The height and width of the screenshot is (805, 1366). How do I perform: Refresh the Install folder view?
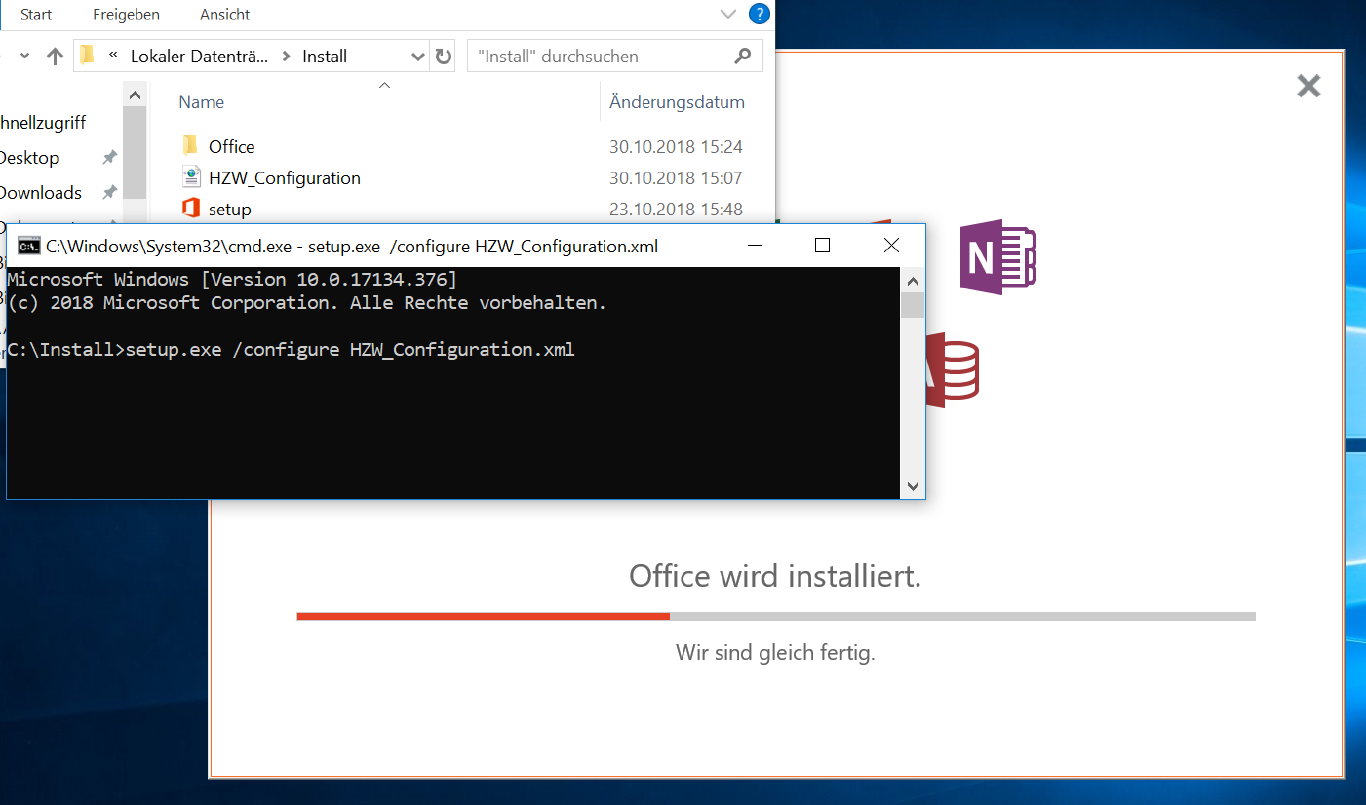point(444,57)
